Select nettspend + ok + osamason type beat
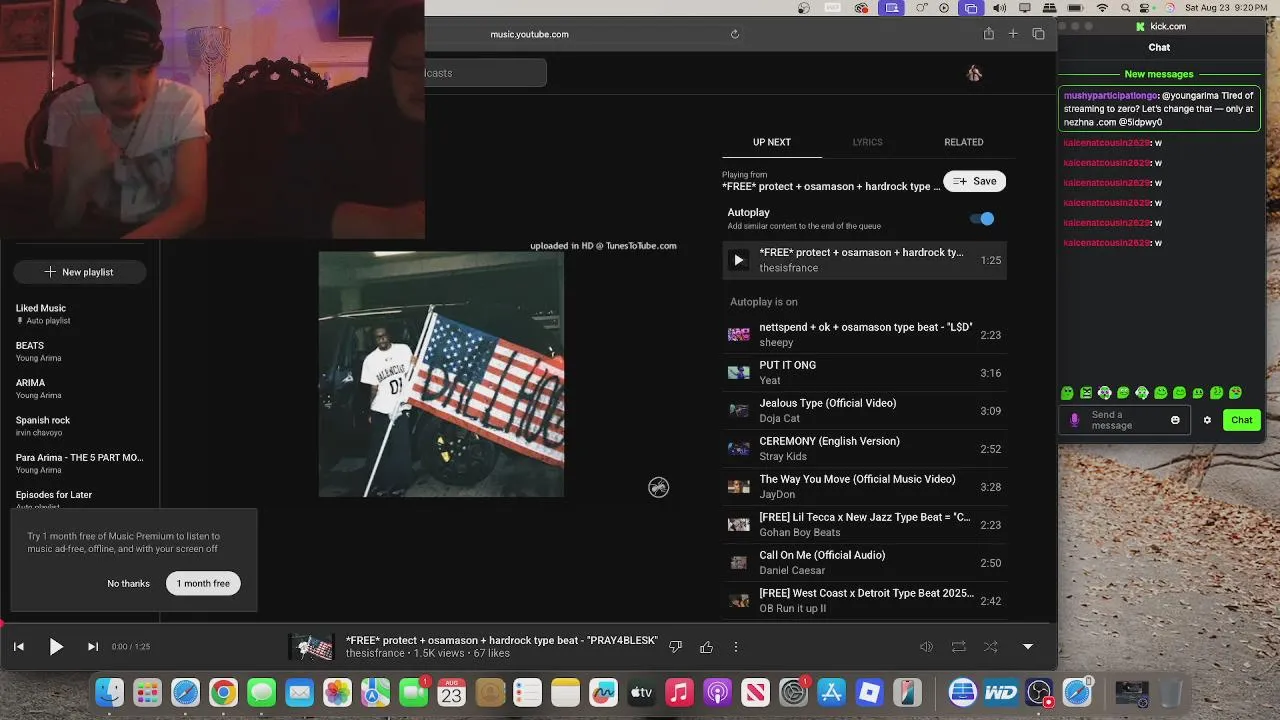Image resolution: width=1280 pixels, height=720 pixels. click(865, 335)
